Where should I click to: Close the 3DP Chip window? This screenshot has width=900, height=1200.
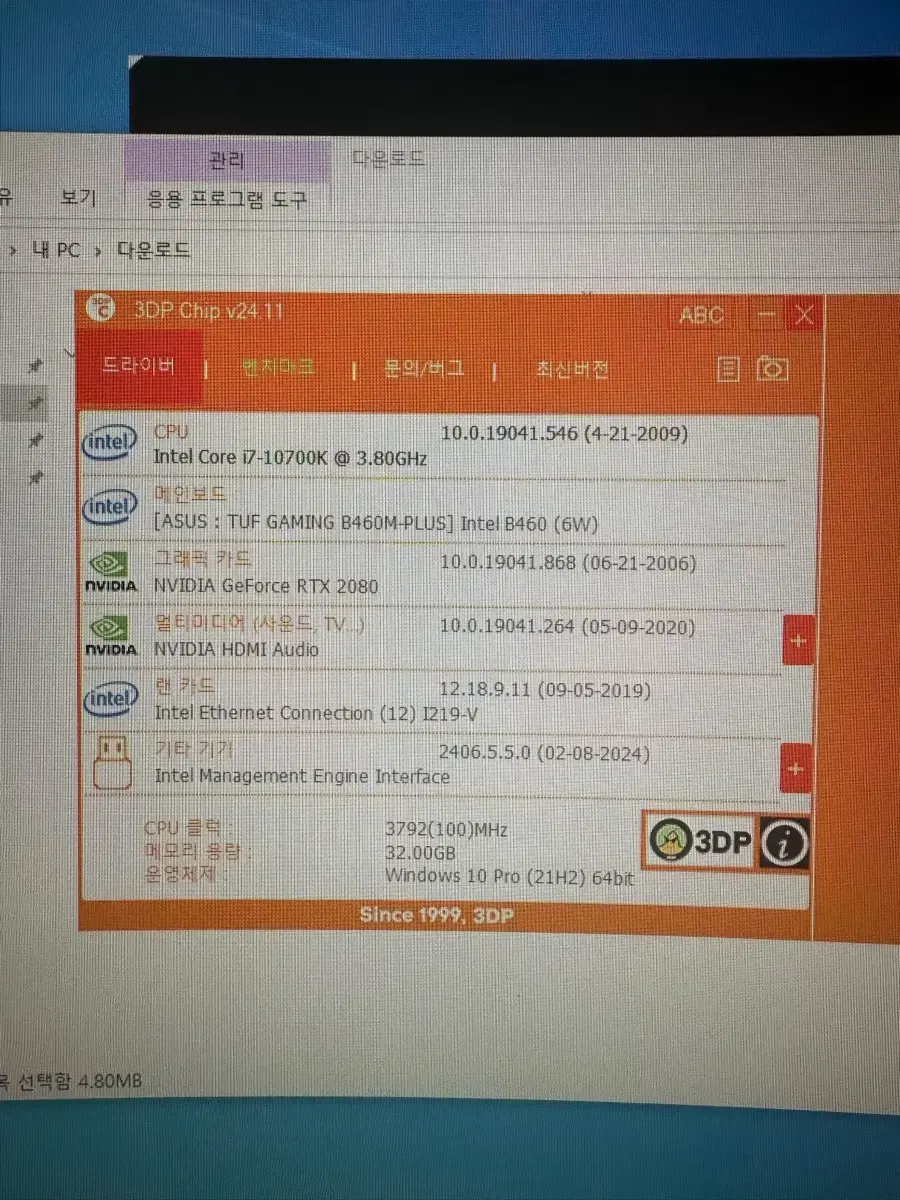[804, 315]
